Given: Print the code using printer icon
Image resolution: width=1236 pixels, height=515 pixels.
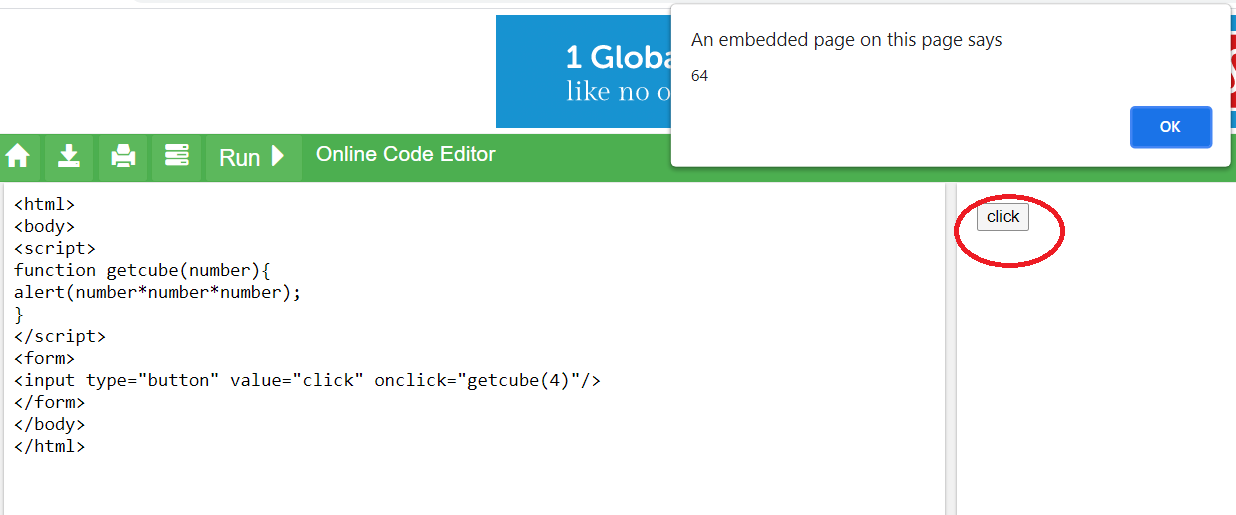Looking at the screenshot, I should pyautogui.click(x=122, y=157).
